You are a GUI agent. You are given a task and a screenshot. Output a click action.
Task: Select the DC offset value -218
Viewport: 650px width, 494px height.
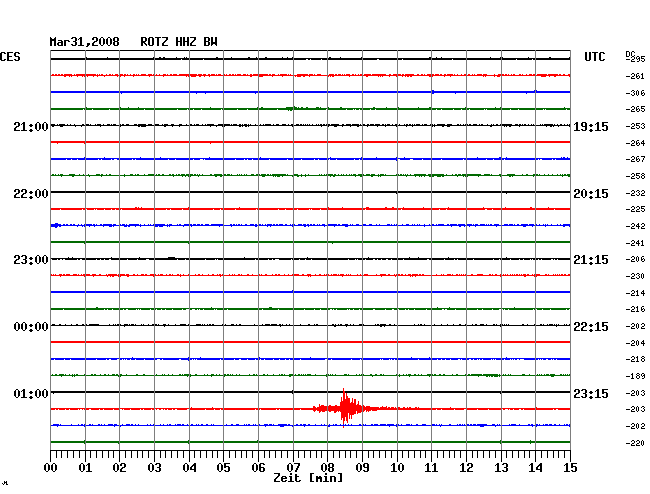click(635, 359)
